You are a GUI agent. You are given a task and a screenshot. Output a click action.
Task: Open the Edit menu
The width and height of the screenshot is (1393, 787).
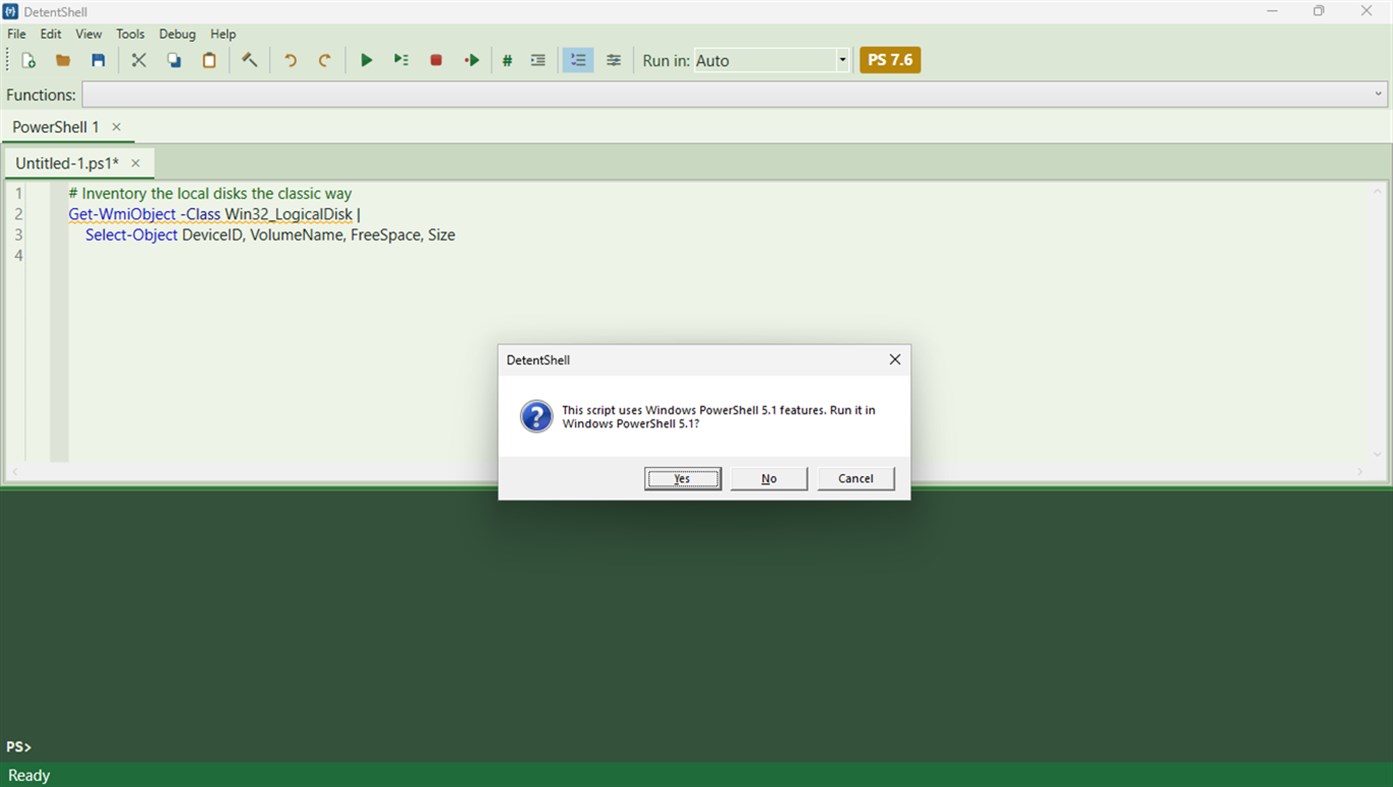point(51,34)
